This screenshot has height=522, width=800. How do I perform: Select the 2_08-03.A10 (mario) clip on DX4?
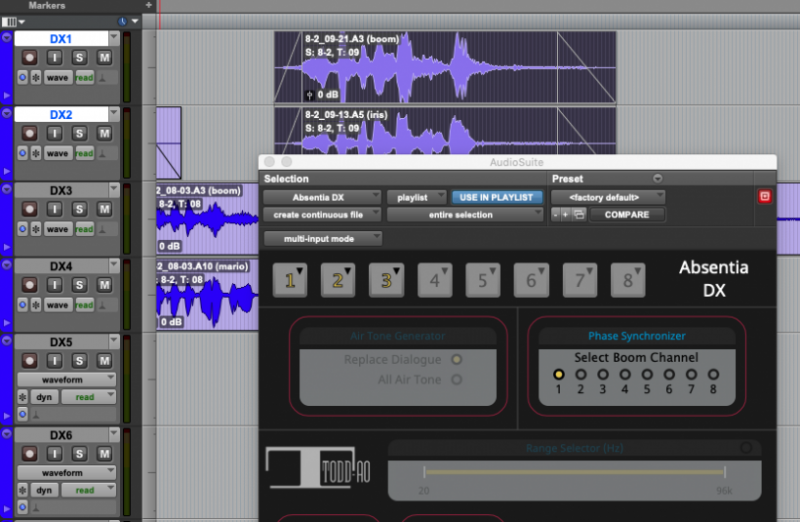pos(207,294)
